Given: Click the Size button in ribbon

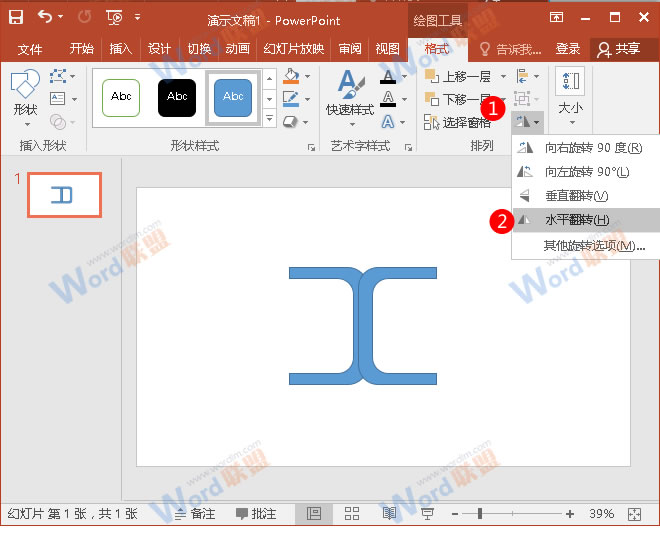Looking at the screenshot, I should point(570,95).
